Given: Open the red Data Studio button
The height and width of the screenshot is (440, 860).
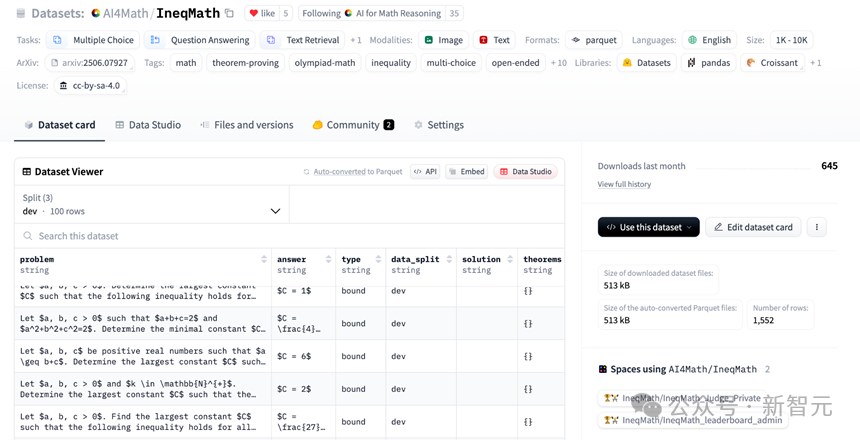Looking at the screenshot, I should (525, 172).
